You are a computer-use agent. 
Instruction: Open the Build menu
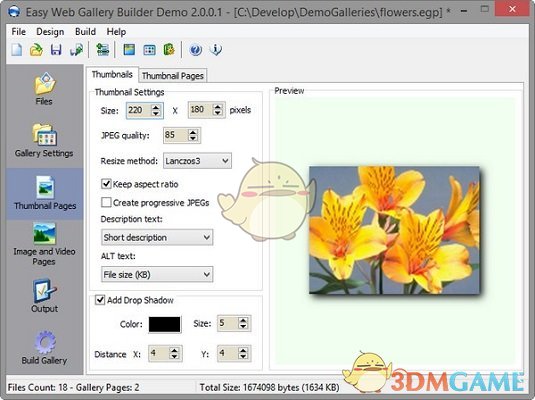(85, 32)
